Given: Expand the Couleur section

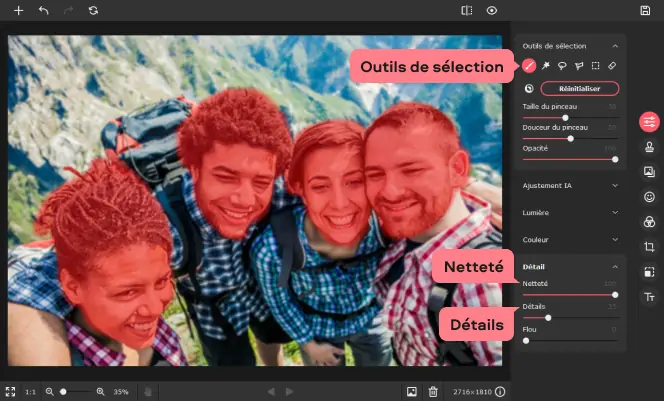Looking at the screenshot, I should pos(615,240).
